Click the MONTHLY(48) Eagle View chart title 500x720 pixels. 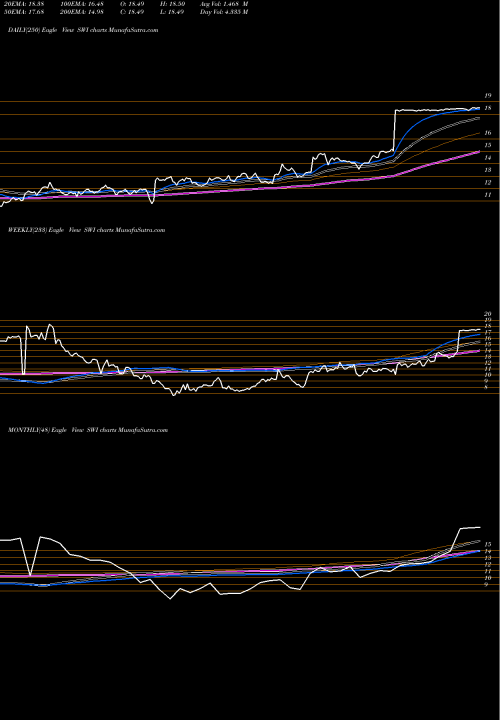click(88, 430)
